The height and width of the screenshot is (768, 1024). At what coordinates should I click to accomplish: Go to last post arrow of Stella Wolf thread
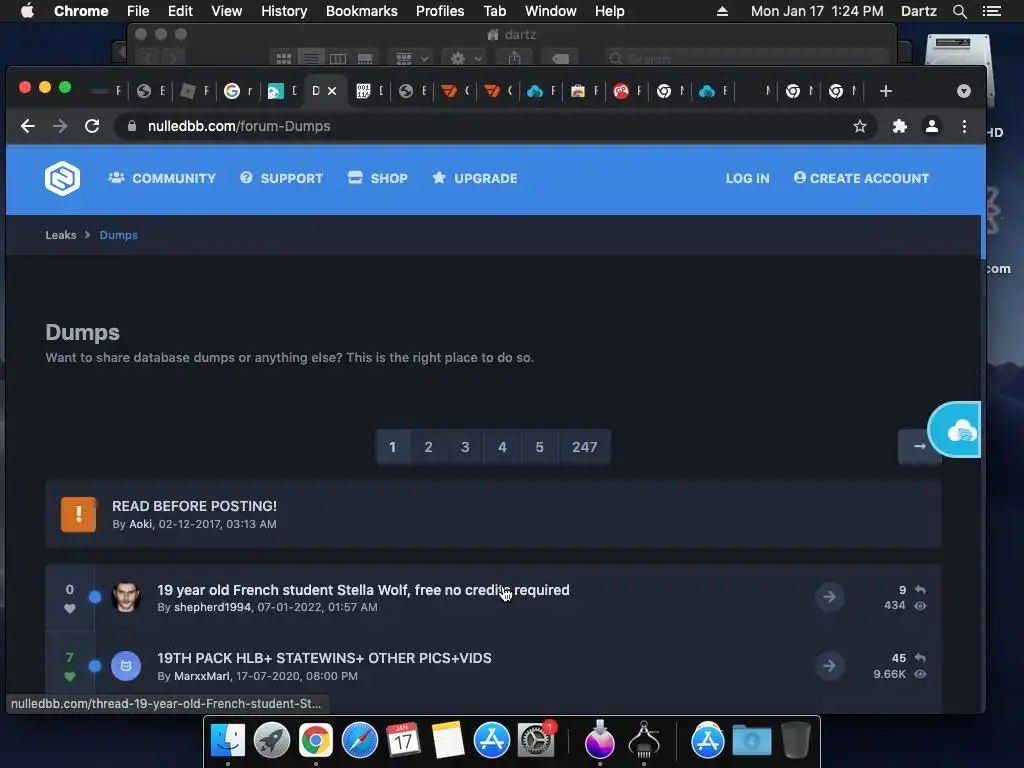pos(829,597)
